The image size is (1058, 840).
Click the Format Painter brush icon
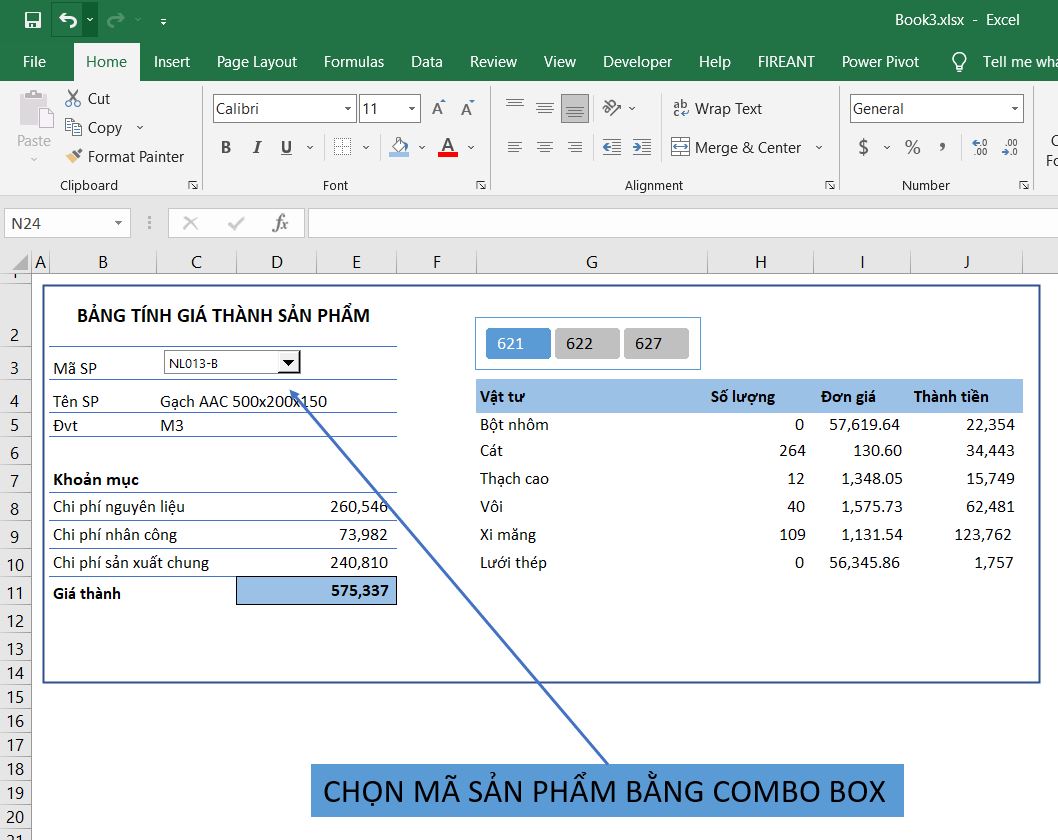point(73,156)
